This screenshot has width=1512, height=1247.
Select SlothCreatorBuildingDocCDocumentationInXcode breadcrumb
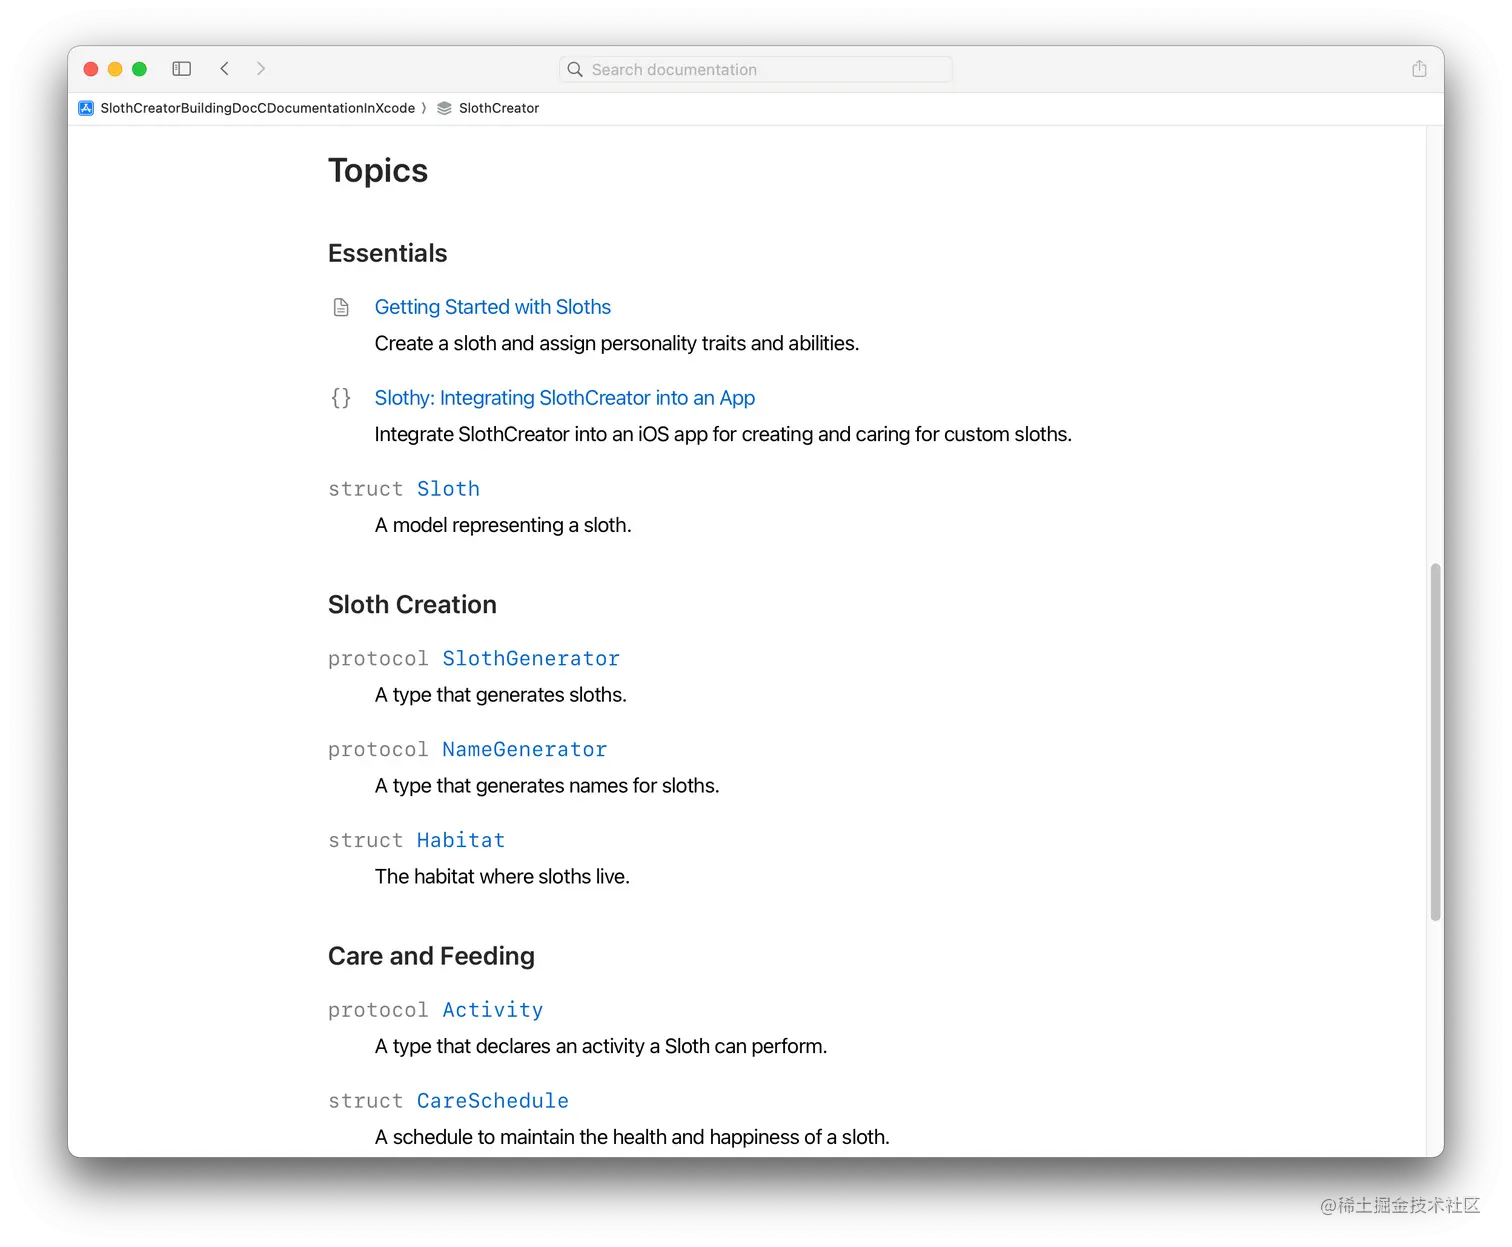[257, 108]
